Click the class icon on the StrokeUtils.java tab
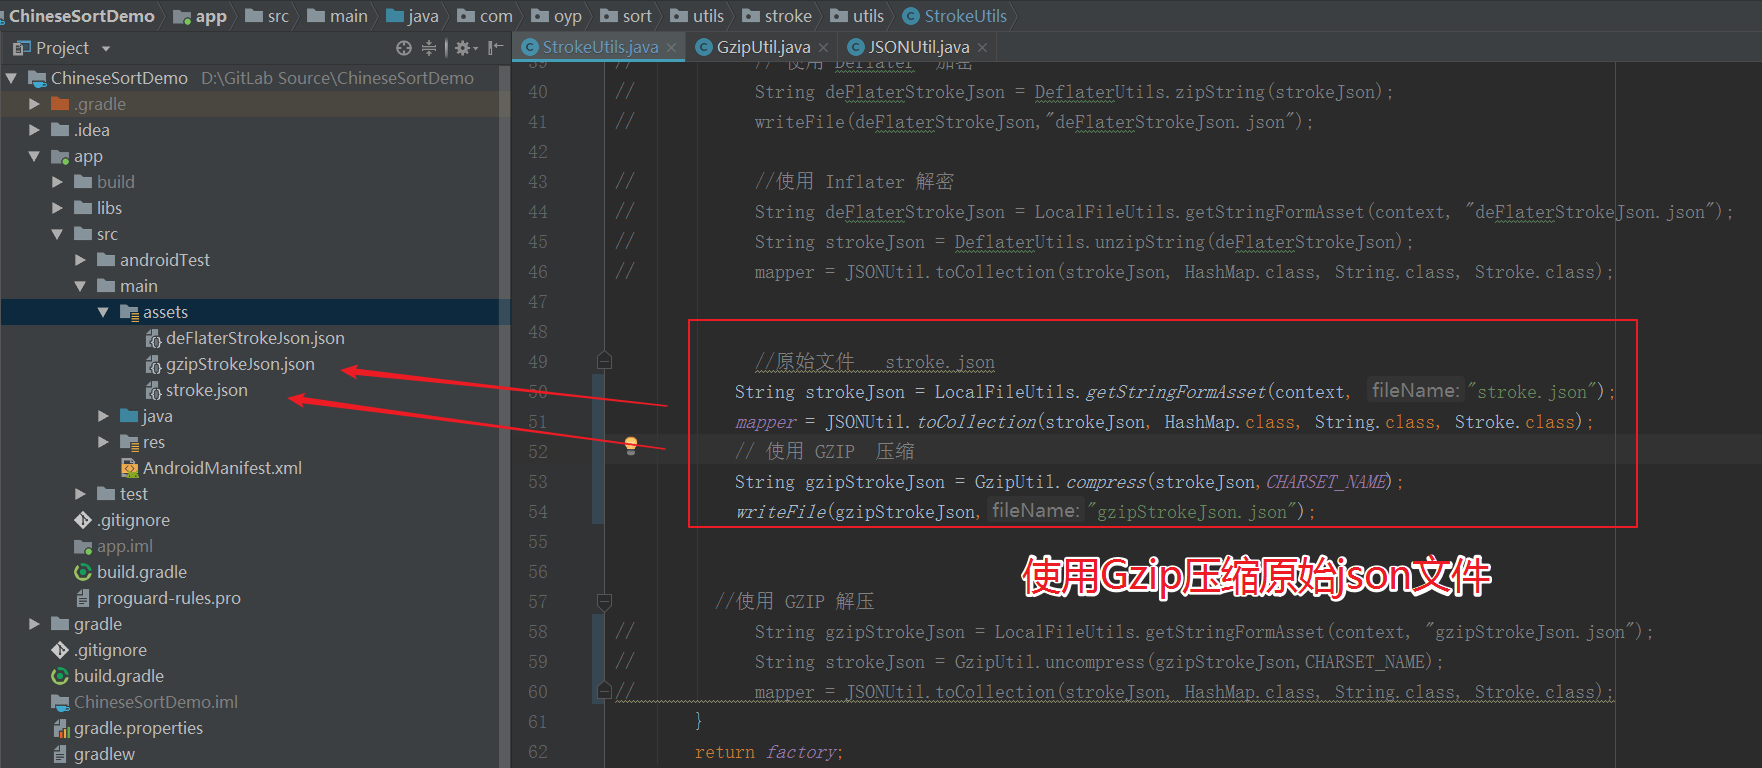Image resolution: width=1762 pixels, height=768 pixels. coord(530,47)
